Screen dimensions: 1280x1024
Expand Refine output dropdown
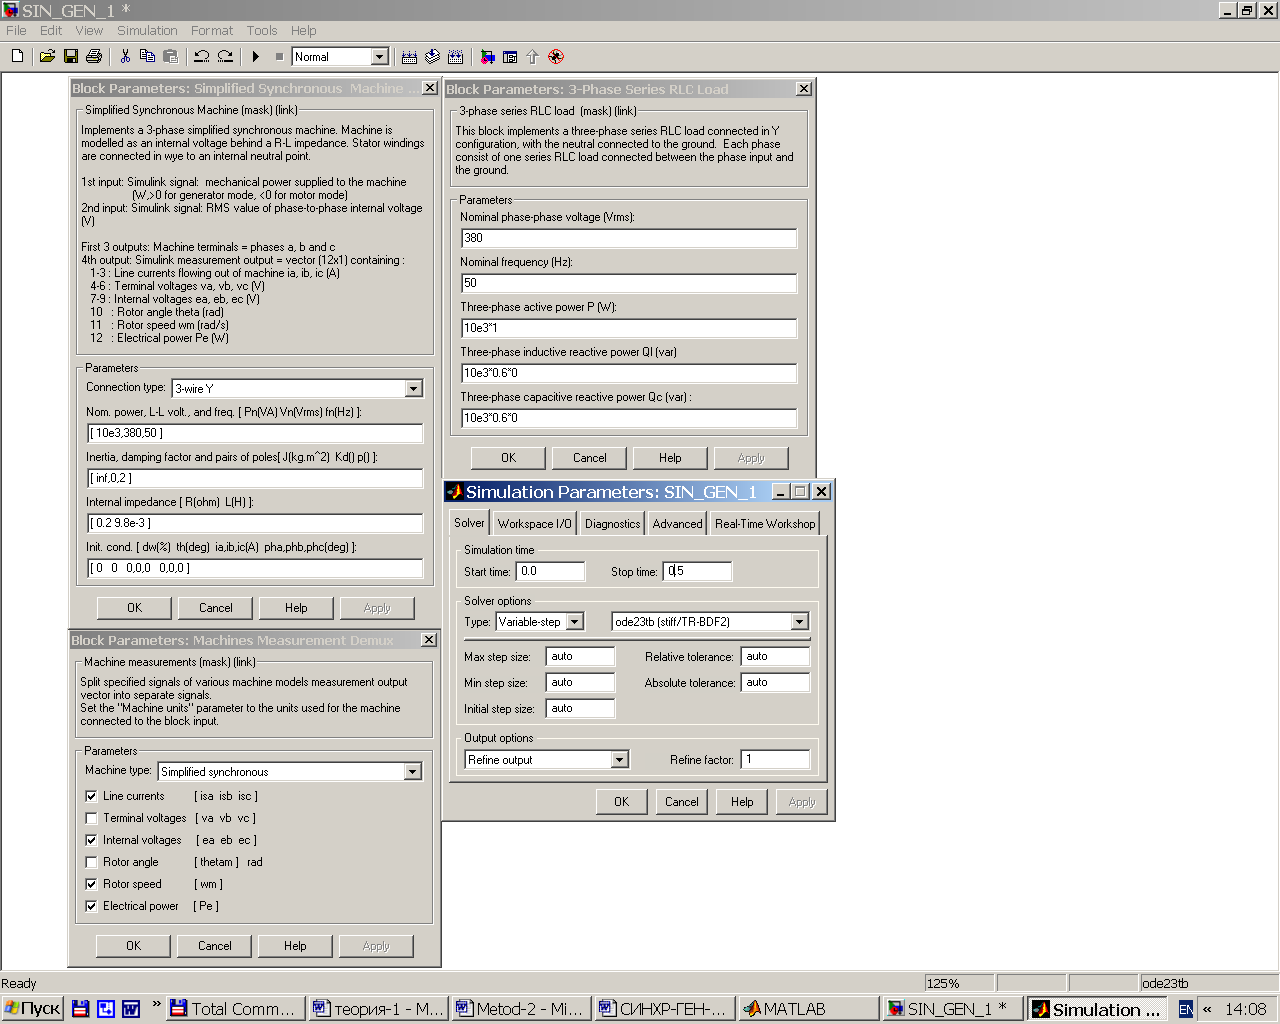[x=619, y=760]
